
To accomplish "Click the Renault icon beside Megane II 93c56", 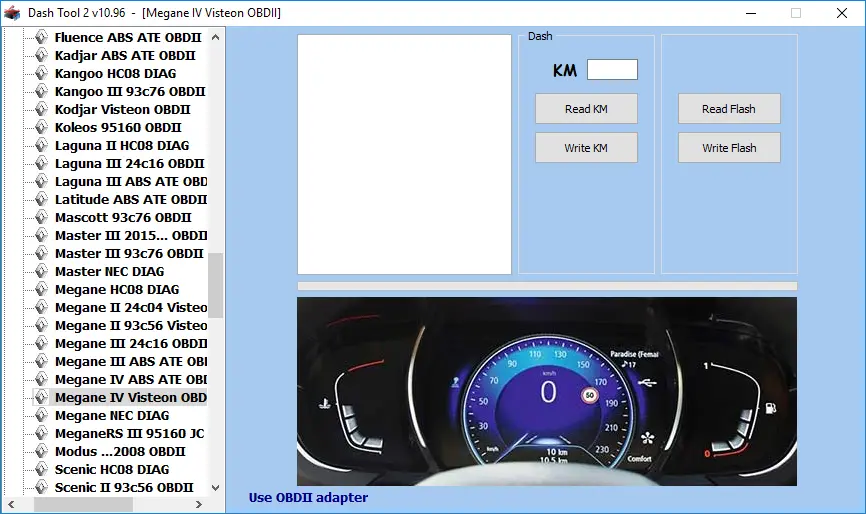I will pos(41,325).
